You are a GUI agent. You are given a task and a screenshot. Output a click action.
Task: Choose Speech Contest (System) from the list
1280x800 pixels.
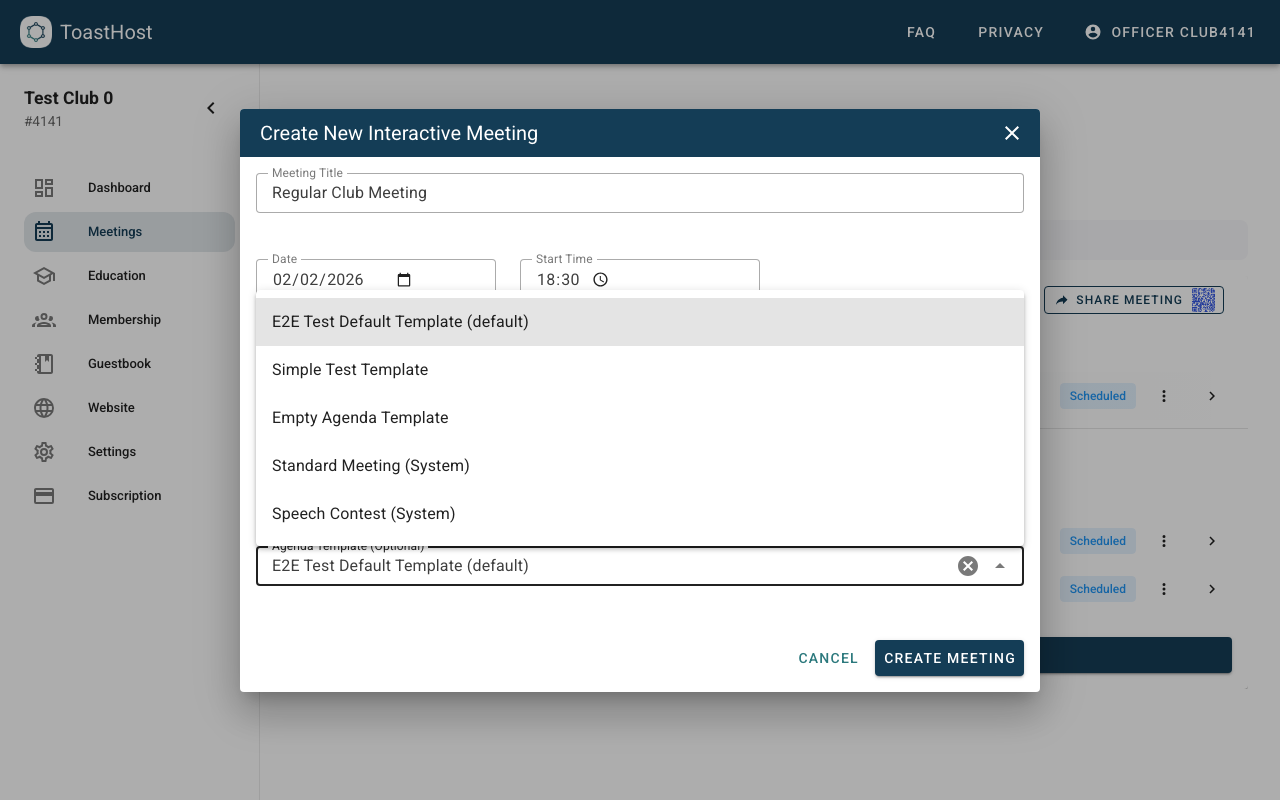coord(363,513)
